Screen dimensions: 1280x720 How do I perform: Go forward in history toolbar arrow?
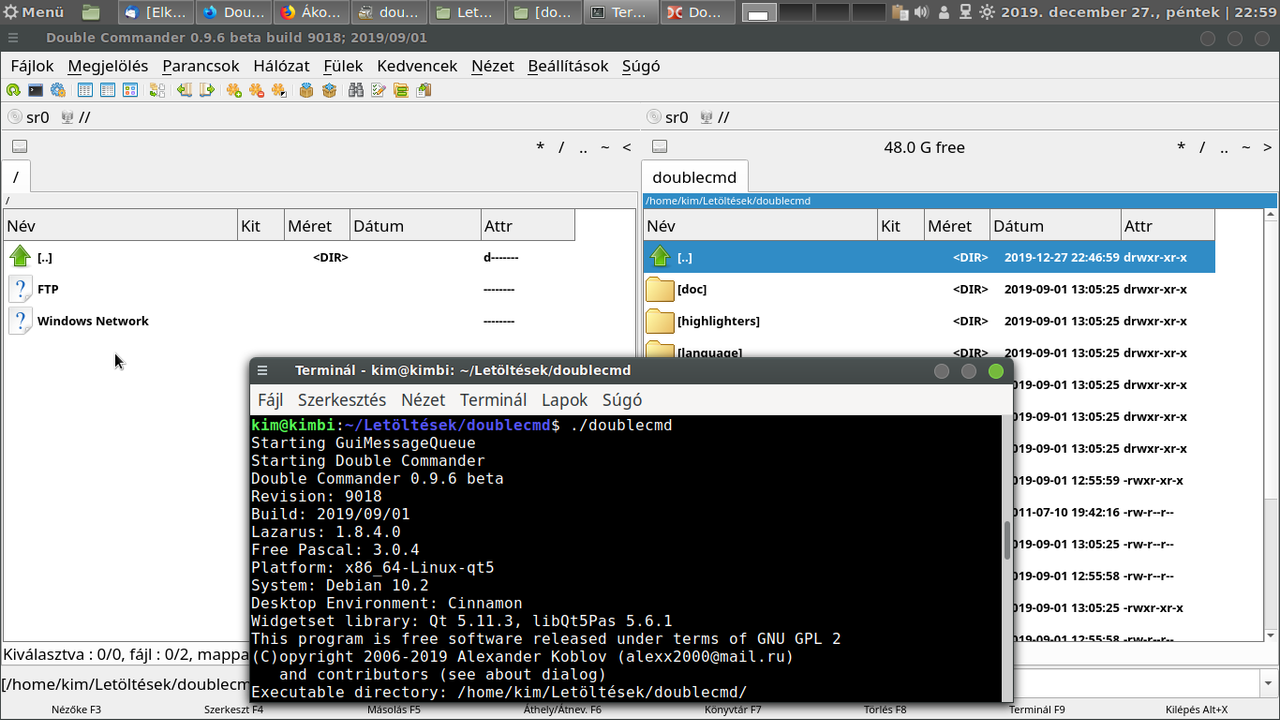(207, 90)
